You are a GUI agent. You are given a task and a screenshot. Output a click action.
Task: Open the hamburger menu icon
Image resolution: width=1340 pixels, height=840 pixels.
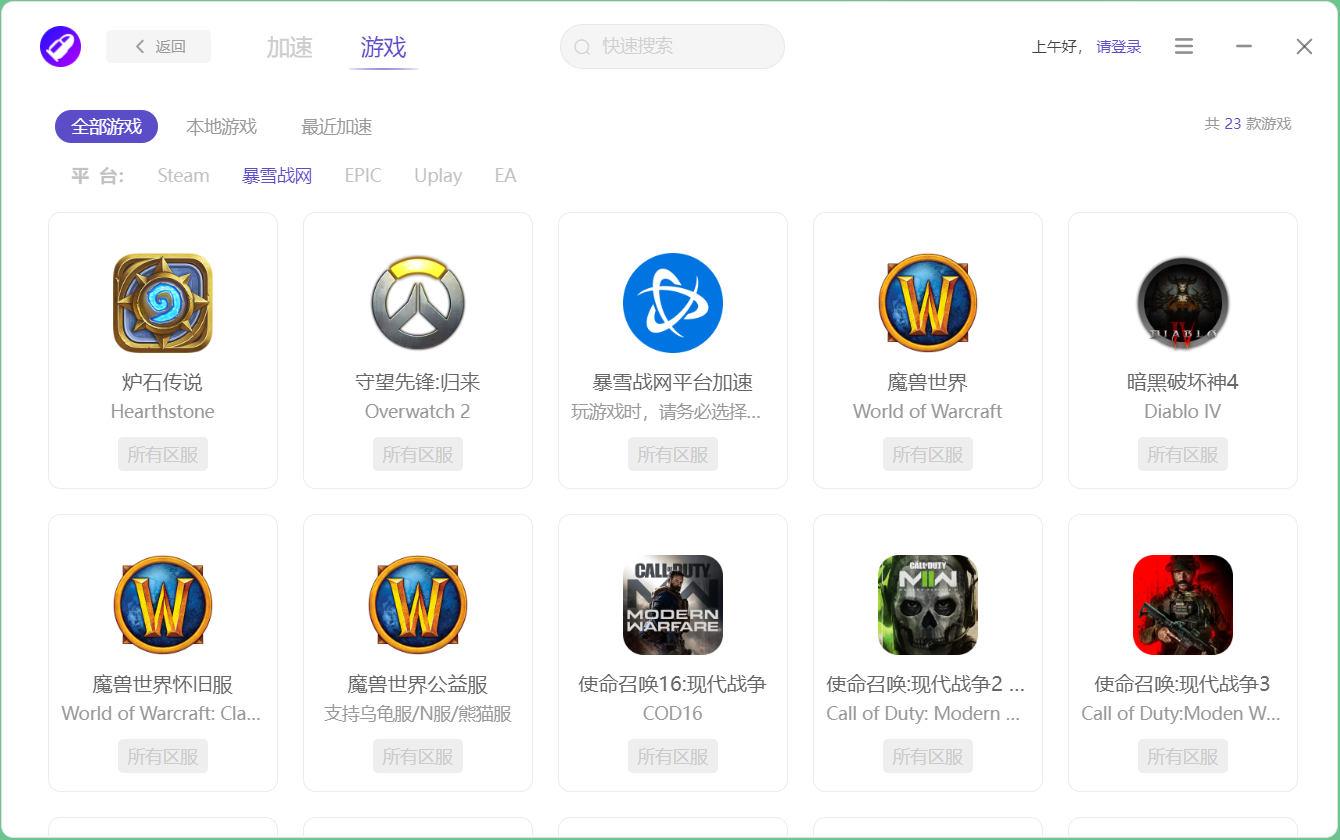point(1184,46)
